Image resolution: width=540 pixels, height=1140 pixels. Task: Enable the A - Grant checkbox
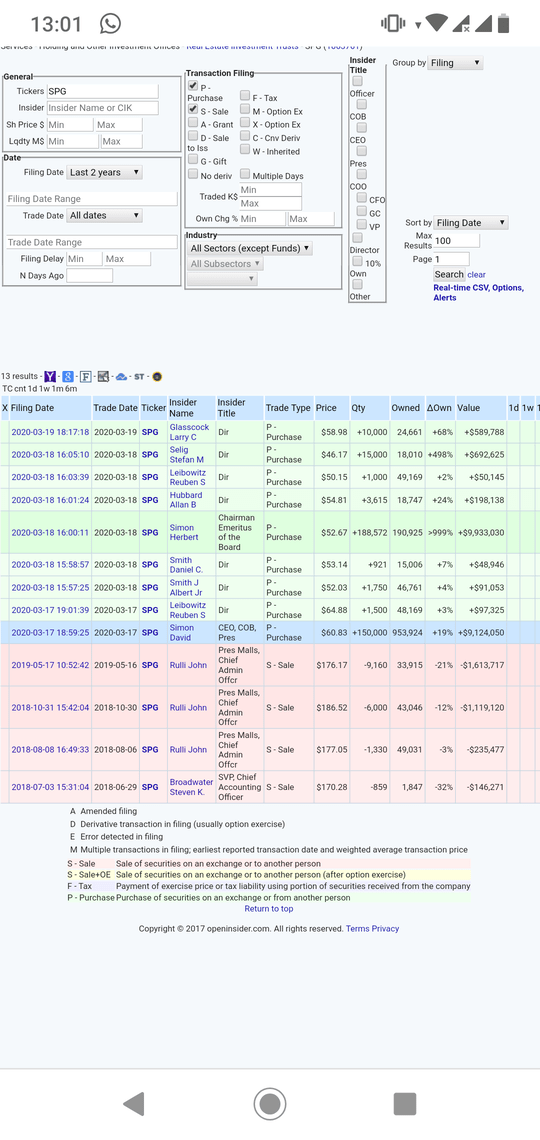click(193, 123)
